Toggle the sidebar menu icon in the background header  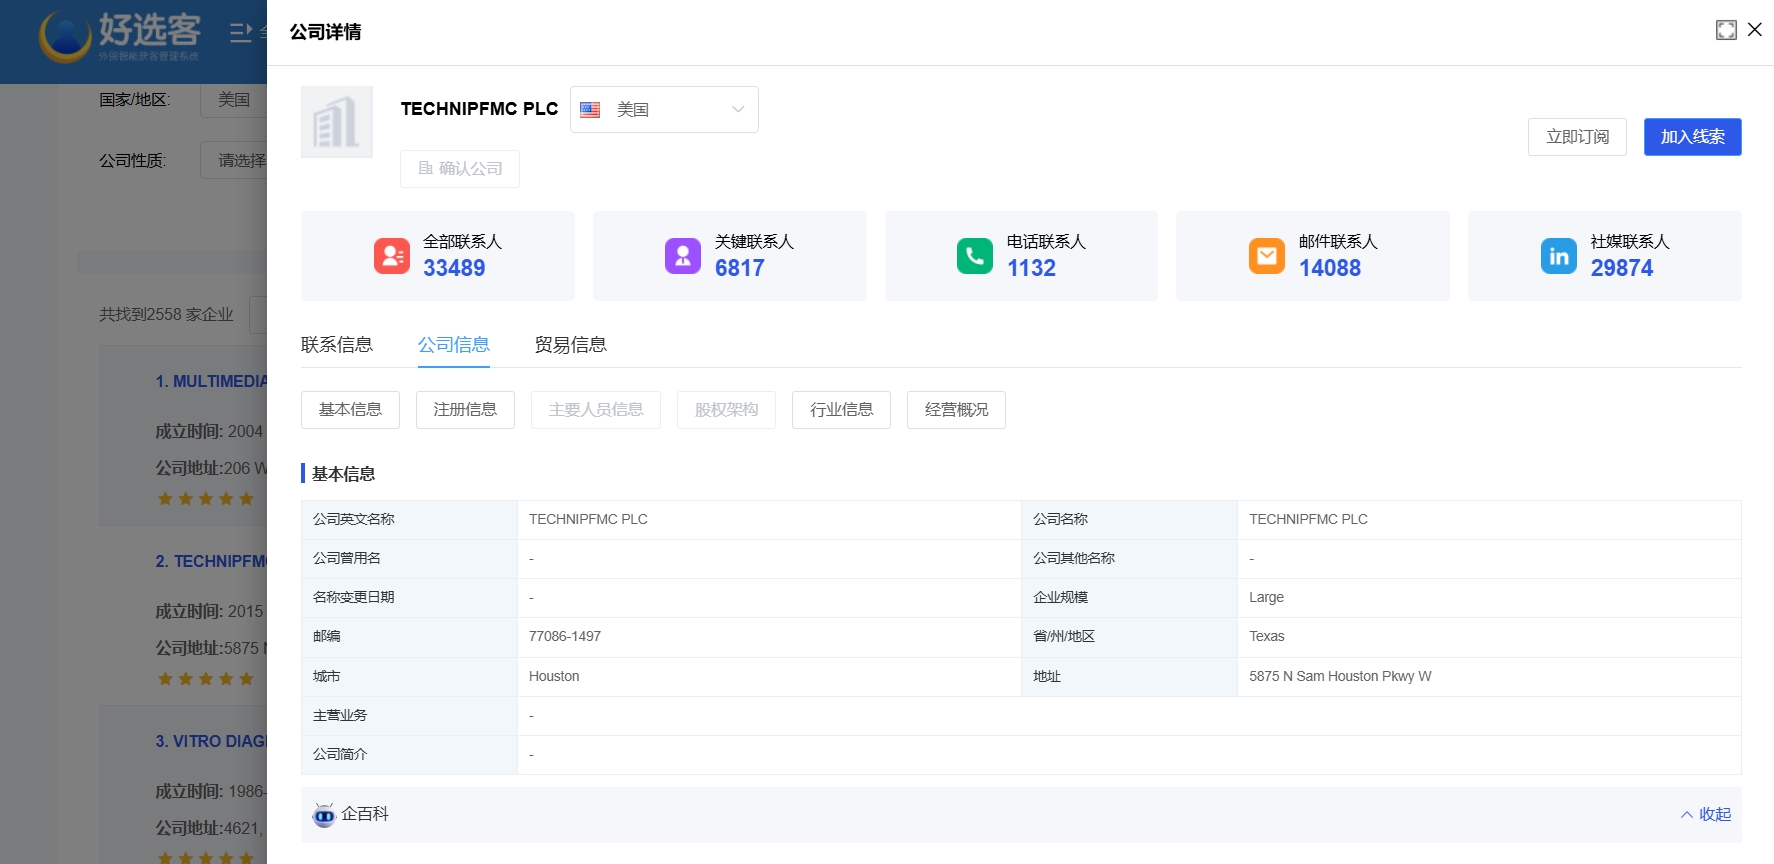(x=241, y=33)
